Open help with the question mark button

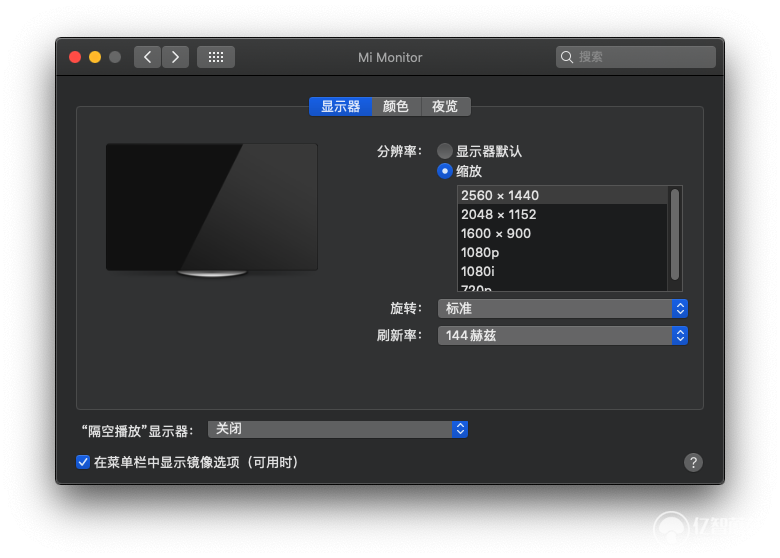click(693, 463)
